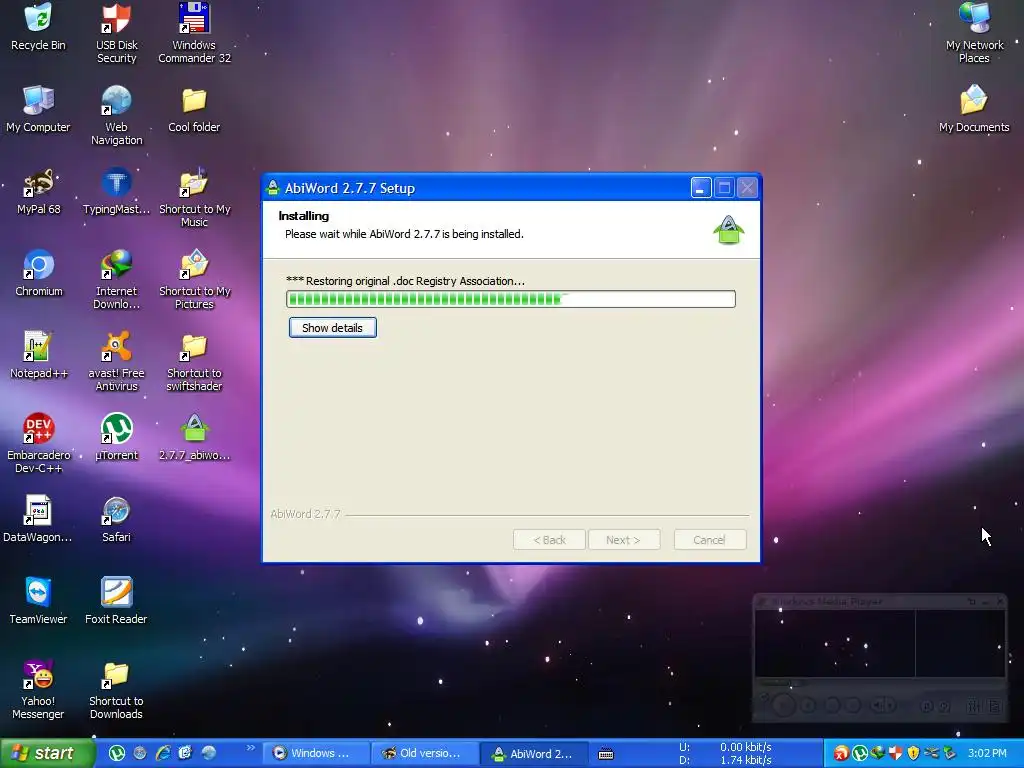Image resolution: width=1024 pixels, height=768 pixels.
Task: Switch to AbiWord setup taskbar button
Action: (534, 753)
